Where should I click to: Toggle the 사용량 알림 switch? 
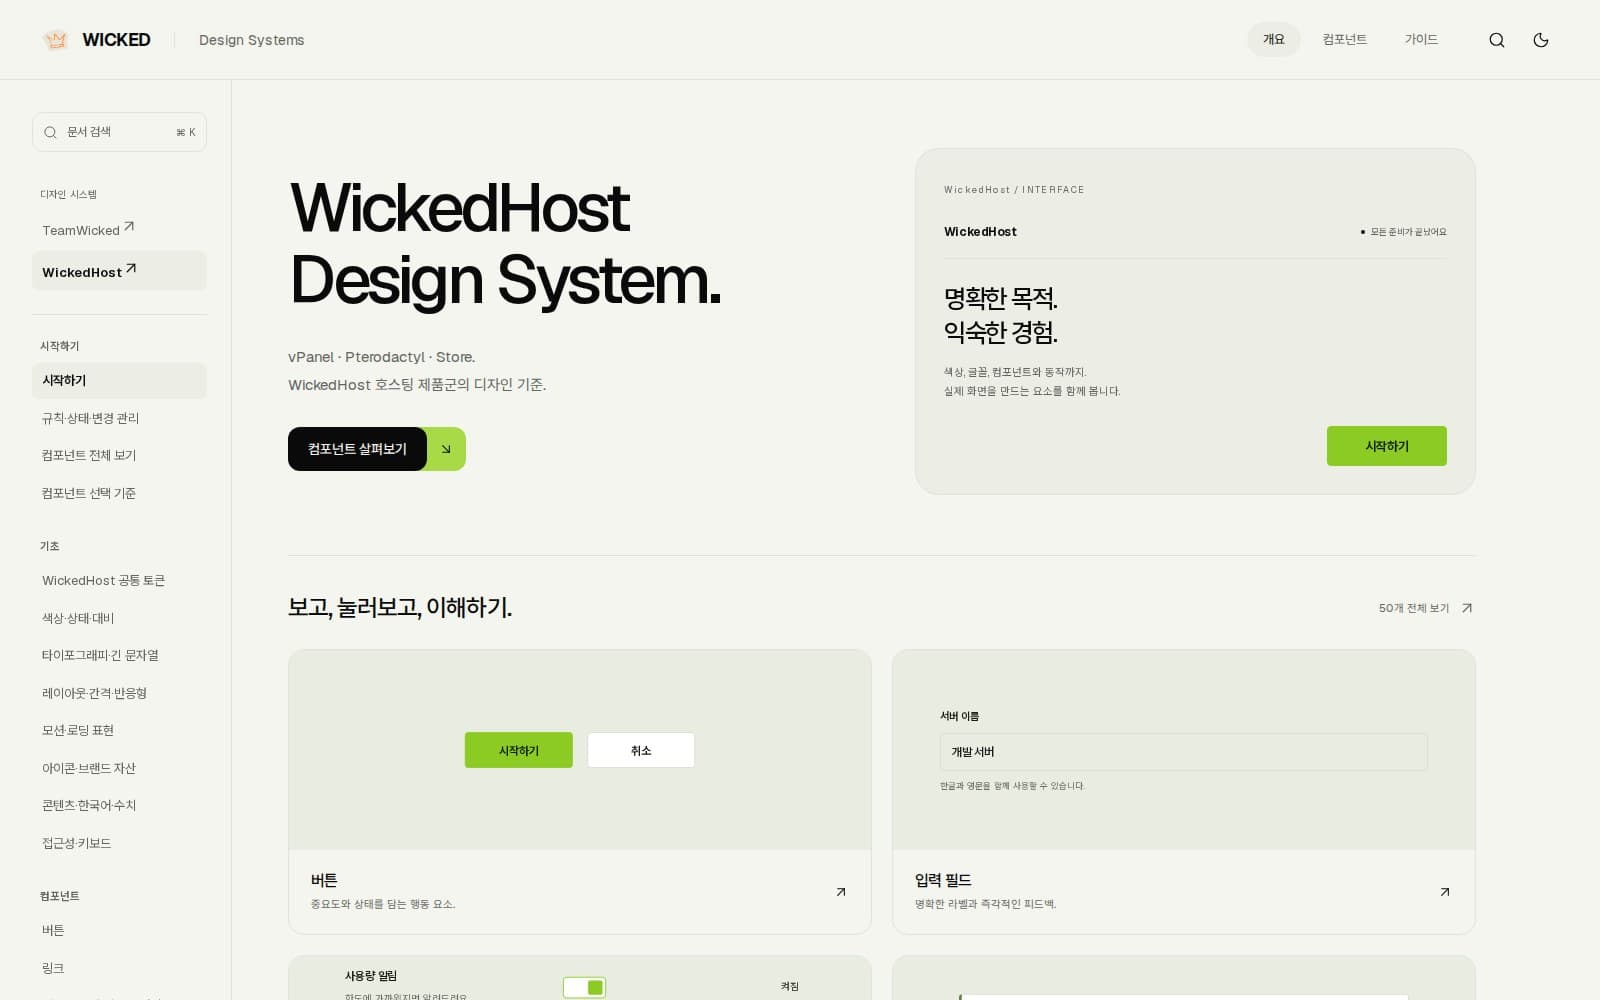point(584,988)
